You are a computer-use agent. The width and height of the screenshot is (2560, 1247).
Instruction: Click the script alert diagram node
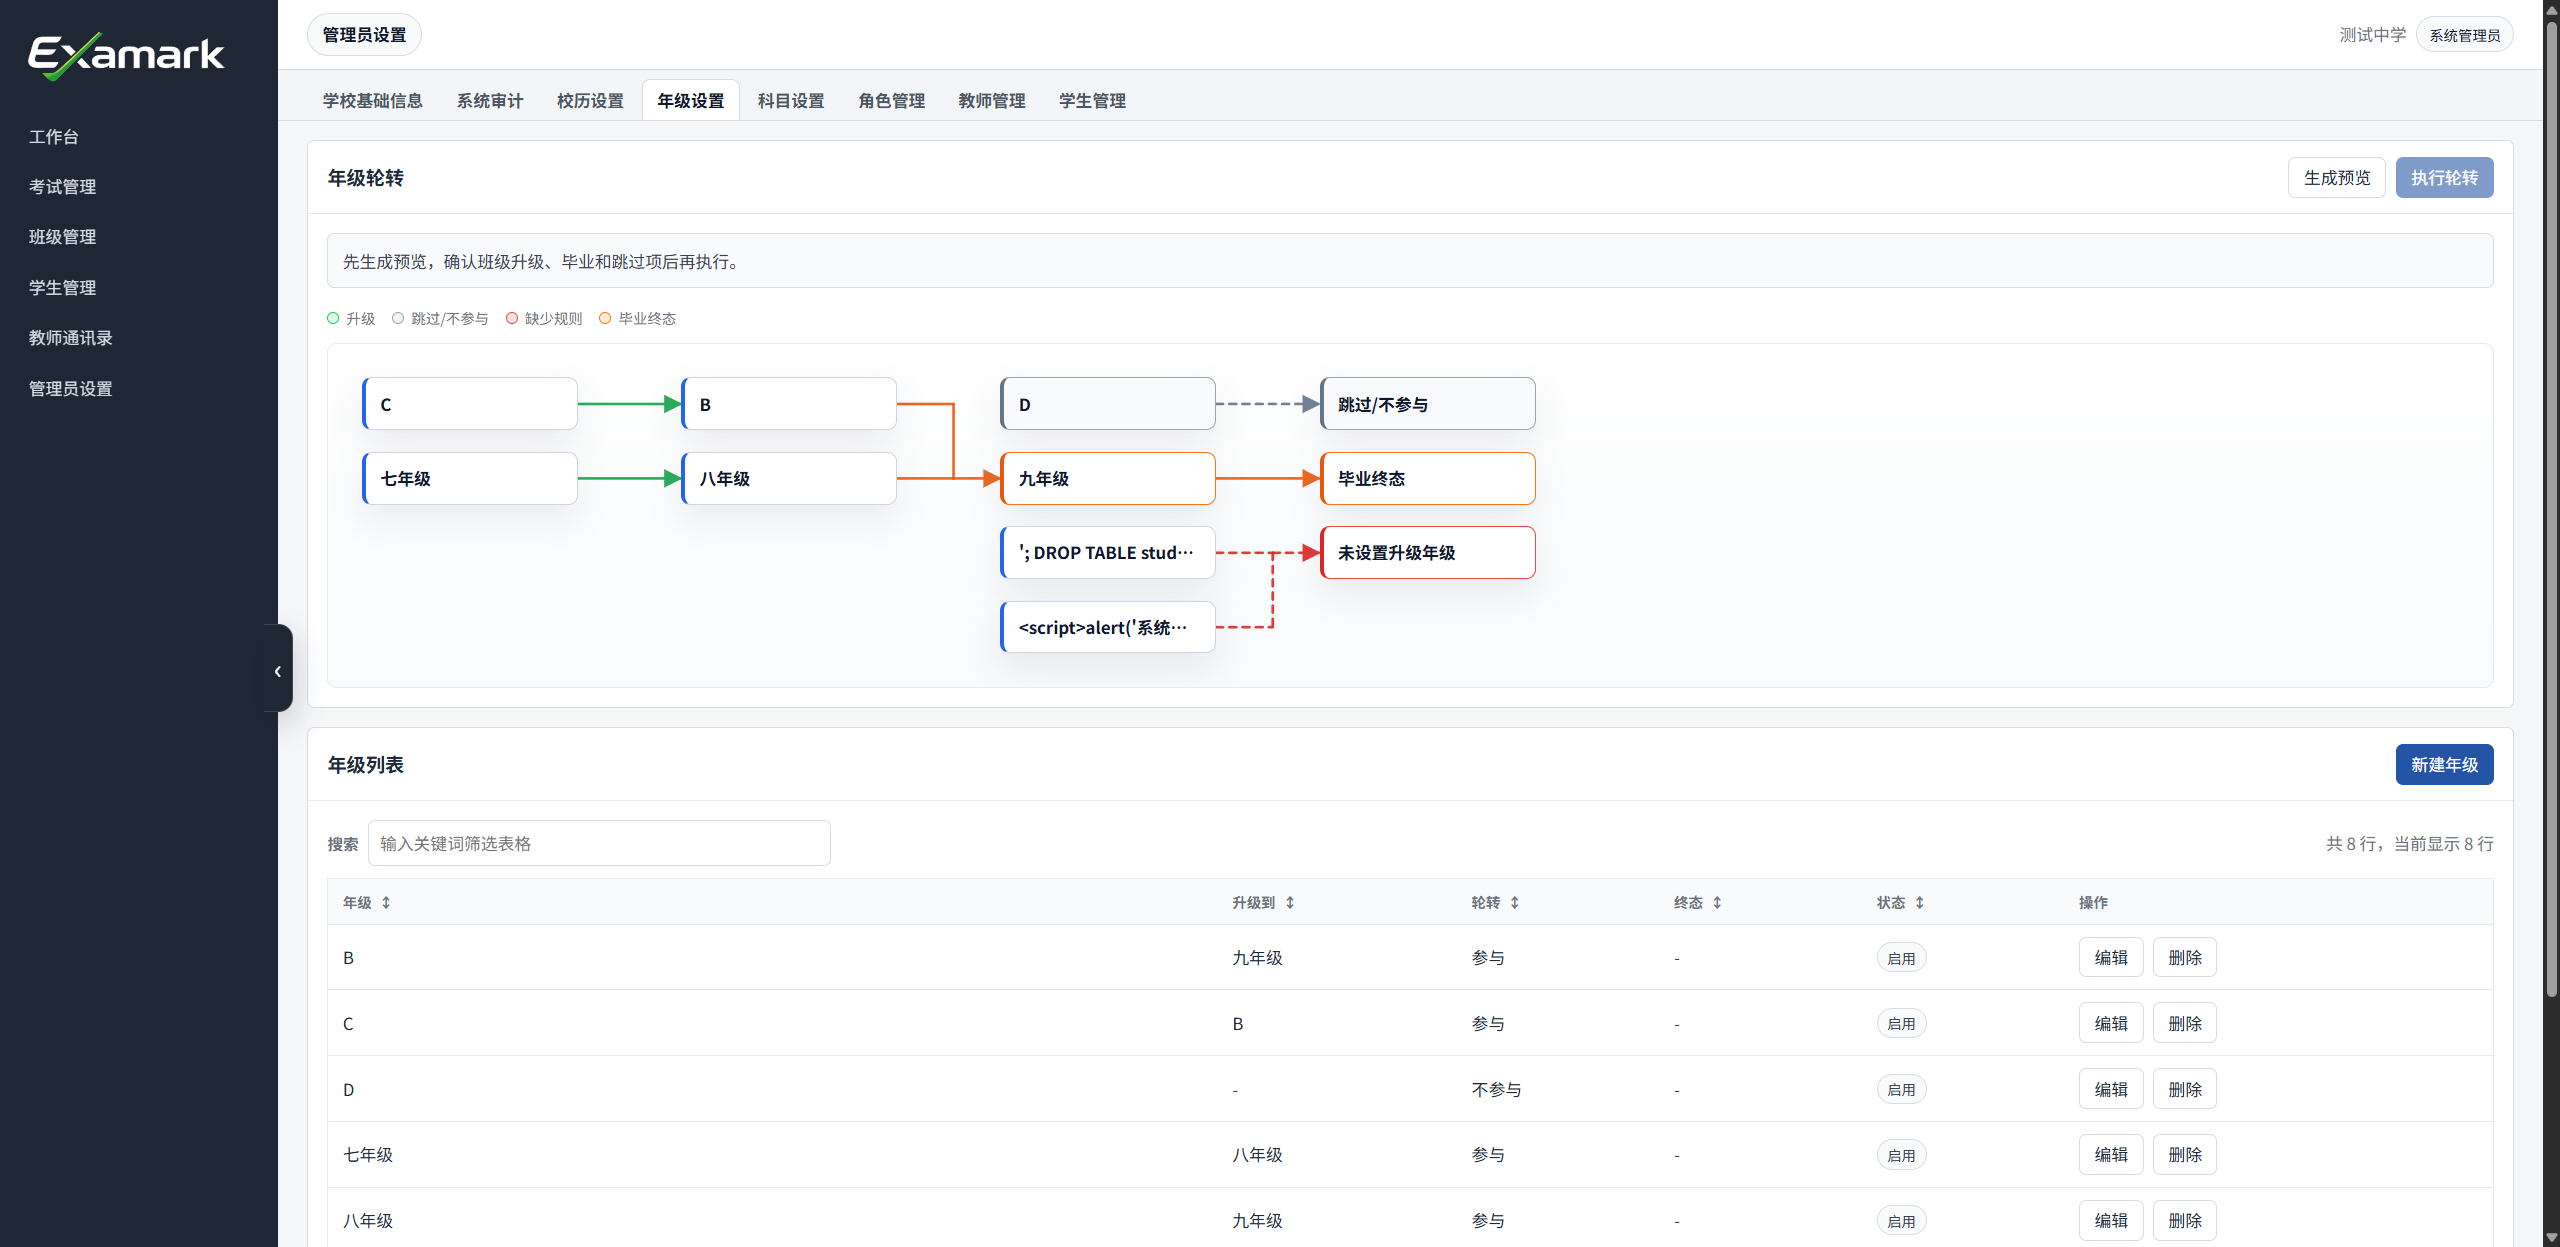[x=1108, y=627]
